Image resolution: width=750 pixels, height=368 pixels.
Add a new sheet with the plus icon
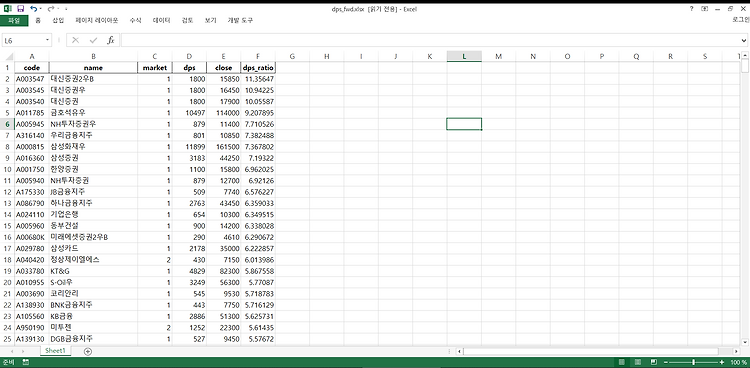pyautogui.click(x=88, y=351)
